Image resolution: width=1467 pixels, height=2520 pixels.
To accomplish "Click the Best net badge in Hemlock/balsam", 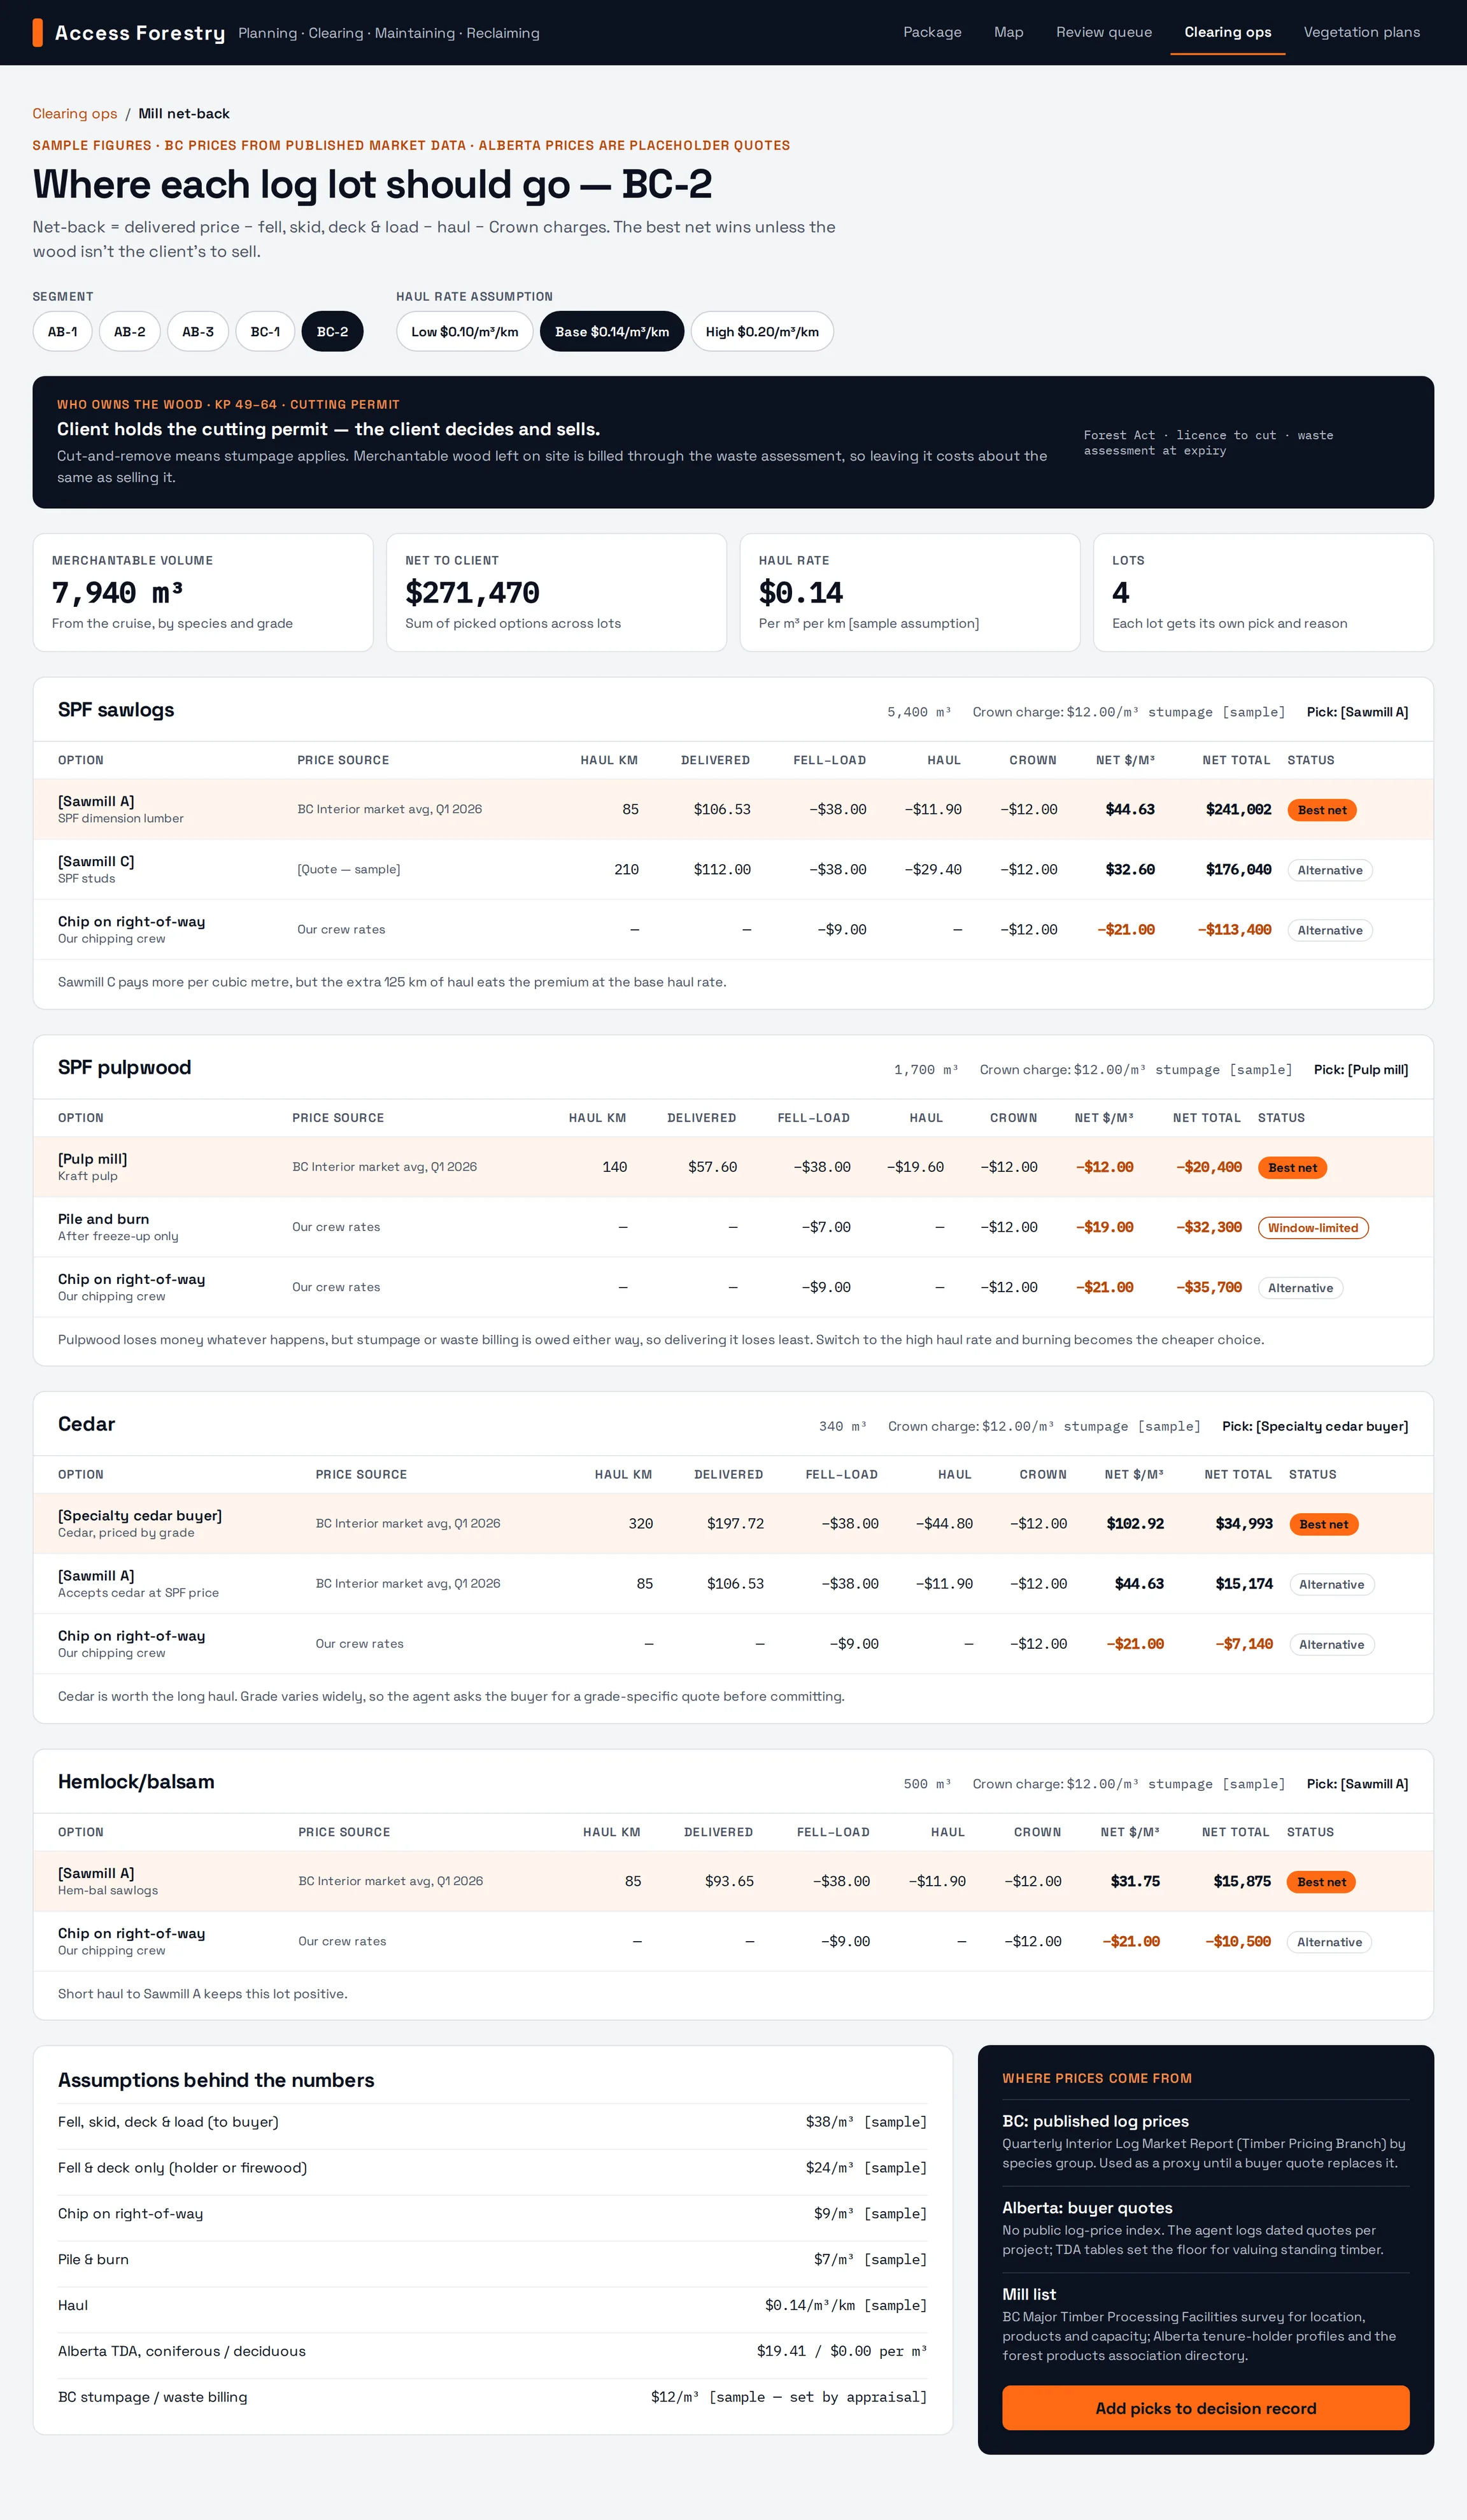I will pos(1322,1882).
